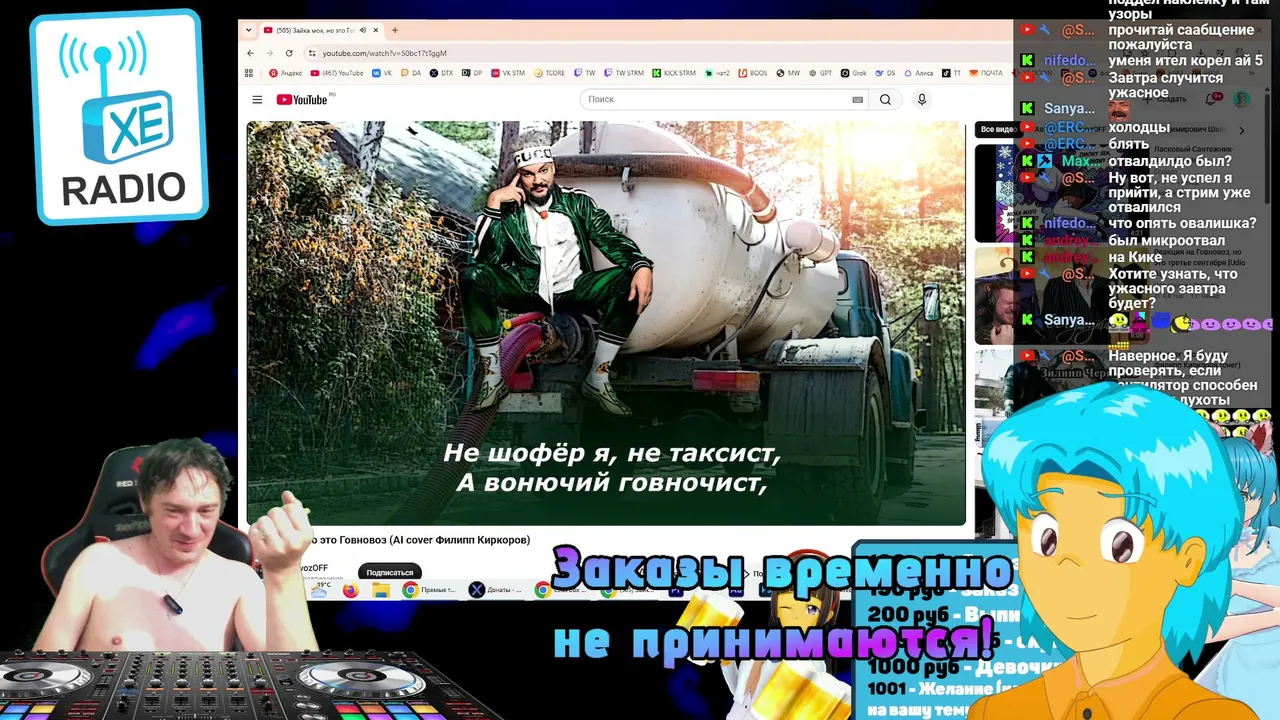Open the YouTube guide hamburger menu
This screenshot has width=1280, height=720.
click(257, 100)
